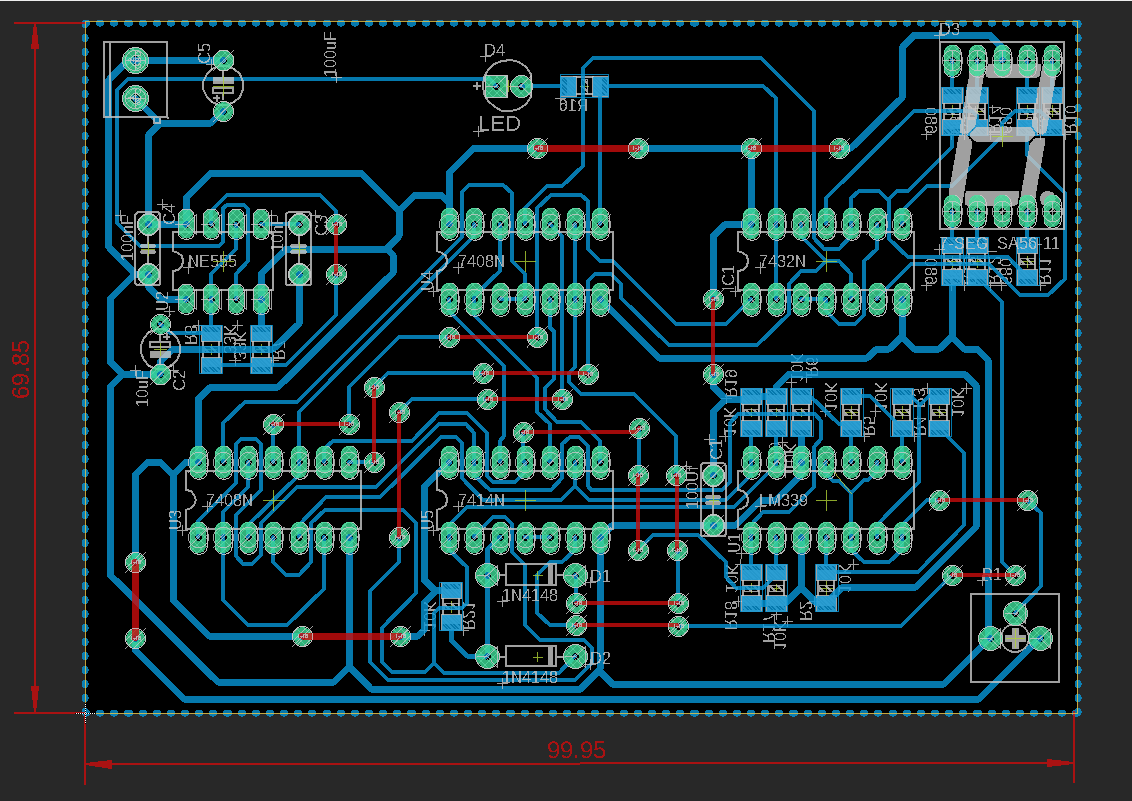Click the C4 100nF capacitor
This screenshot has width=1132, height=801.
coord(148,248)
